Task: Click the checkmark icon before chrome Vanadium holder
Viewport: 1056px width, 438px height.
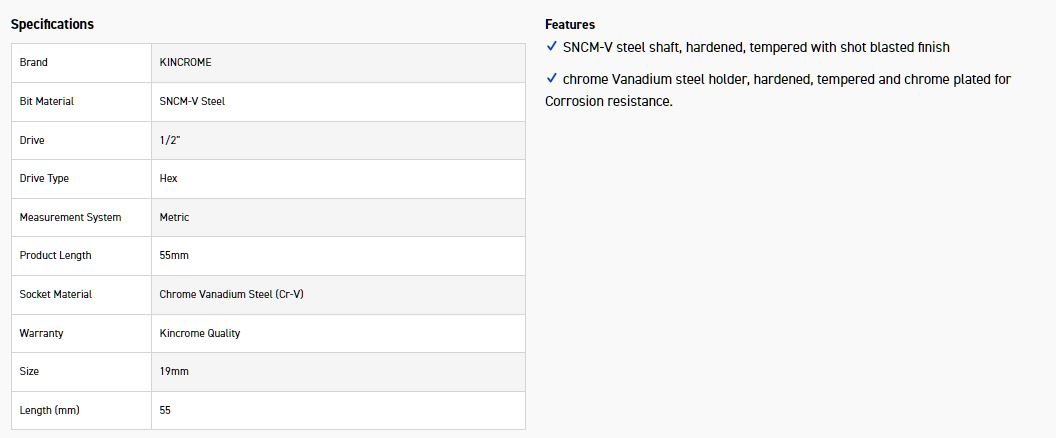Action: click(x=552, y=79)
